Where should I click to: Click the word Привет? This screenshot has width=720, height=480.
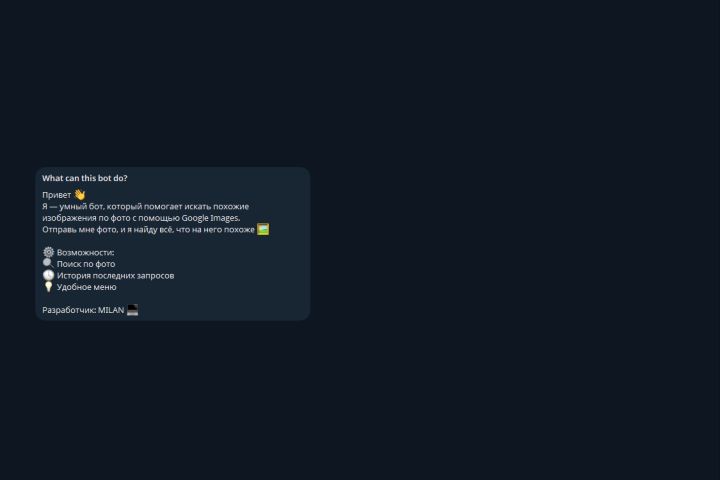click(x=56, y=195)
